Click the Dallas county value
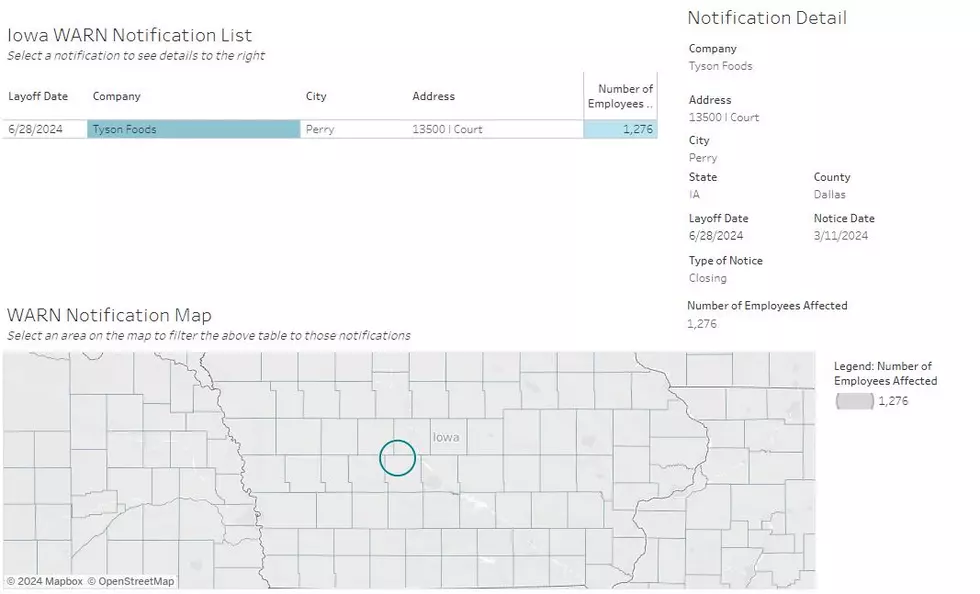Viewport: 980px width, 594px height. click(829, 194)
